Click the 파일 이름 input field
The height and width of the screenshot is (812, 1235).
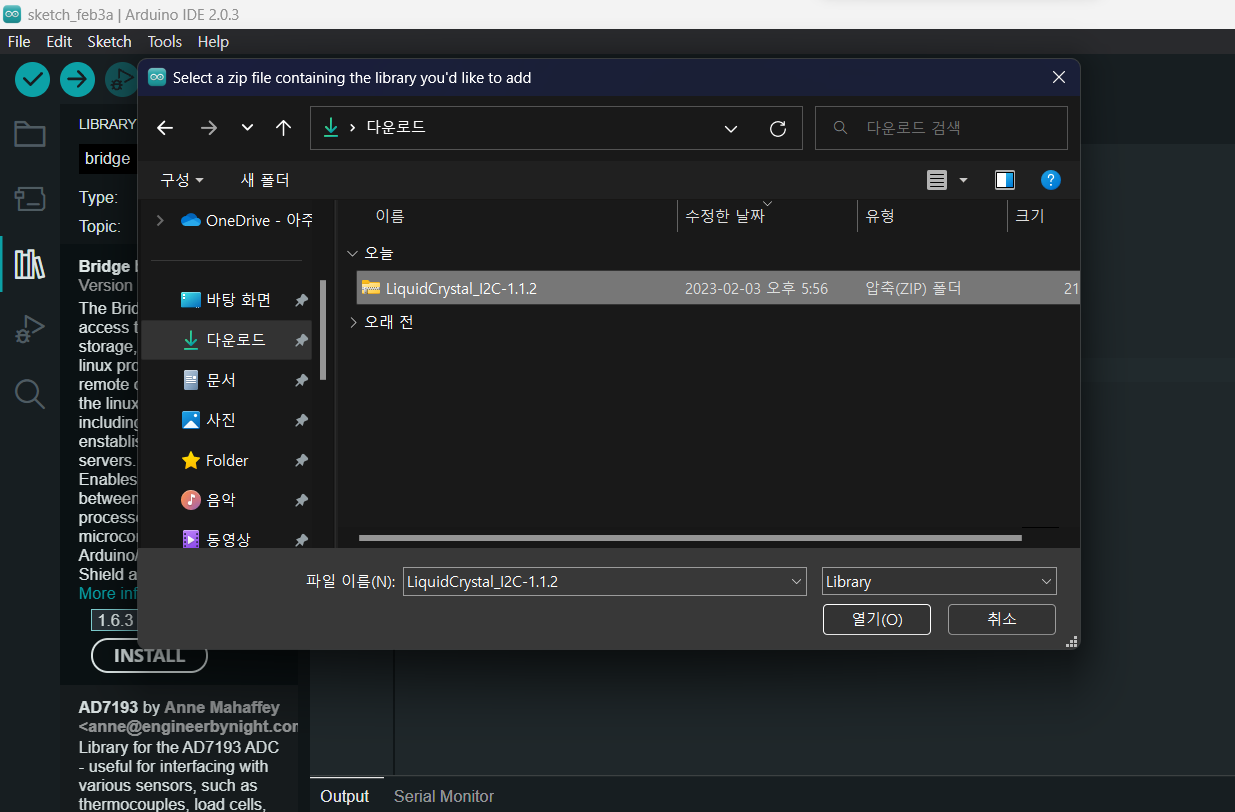click(596, 582)
